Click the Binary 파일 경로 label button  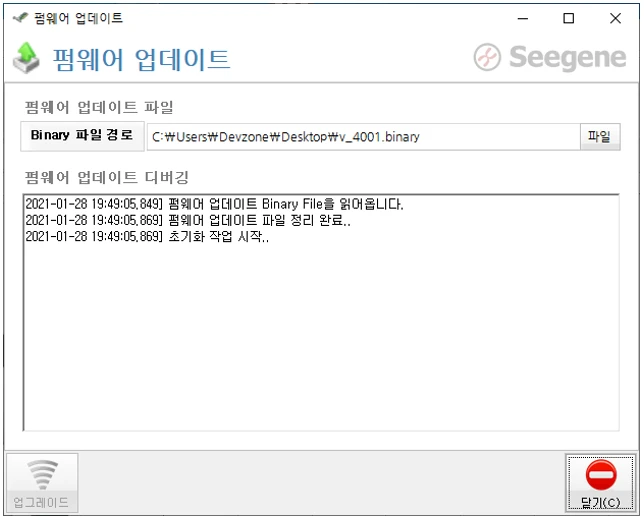coord(82,136)
